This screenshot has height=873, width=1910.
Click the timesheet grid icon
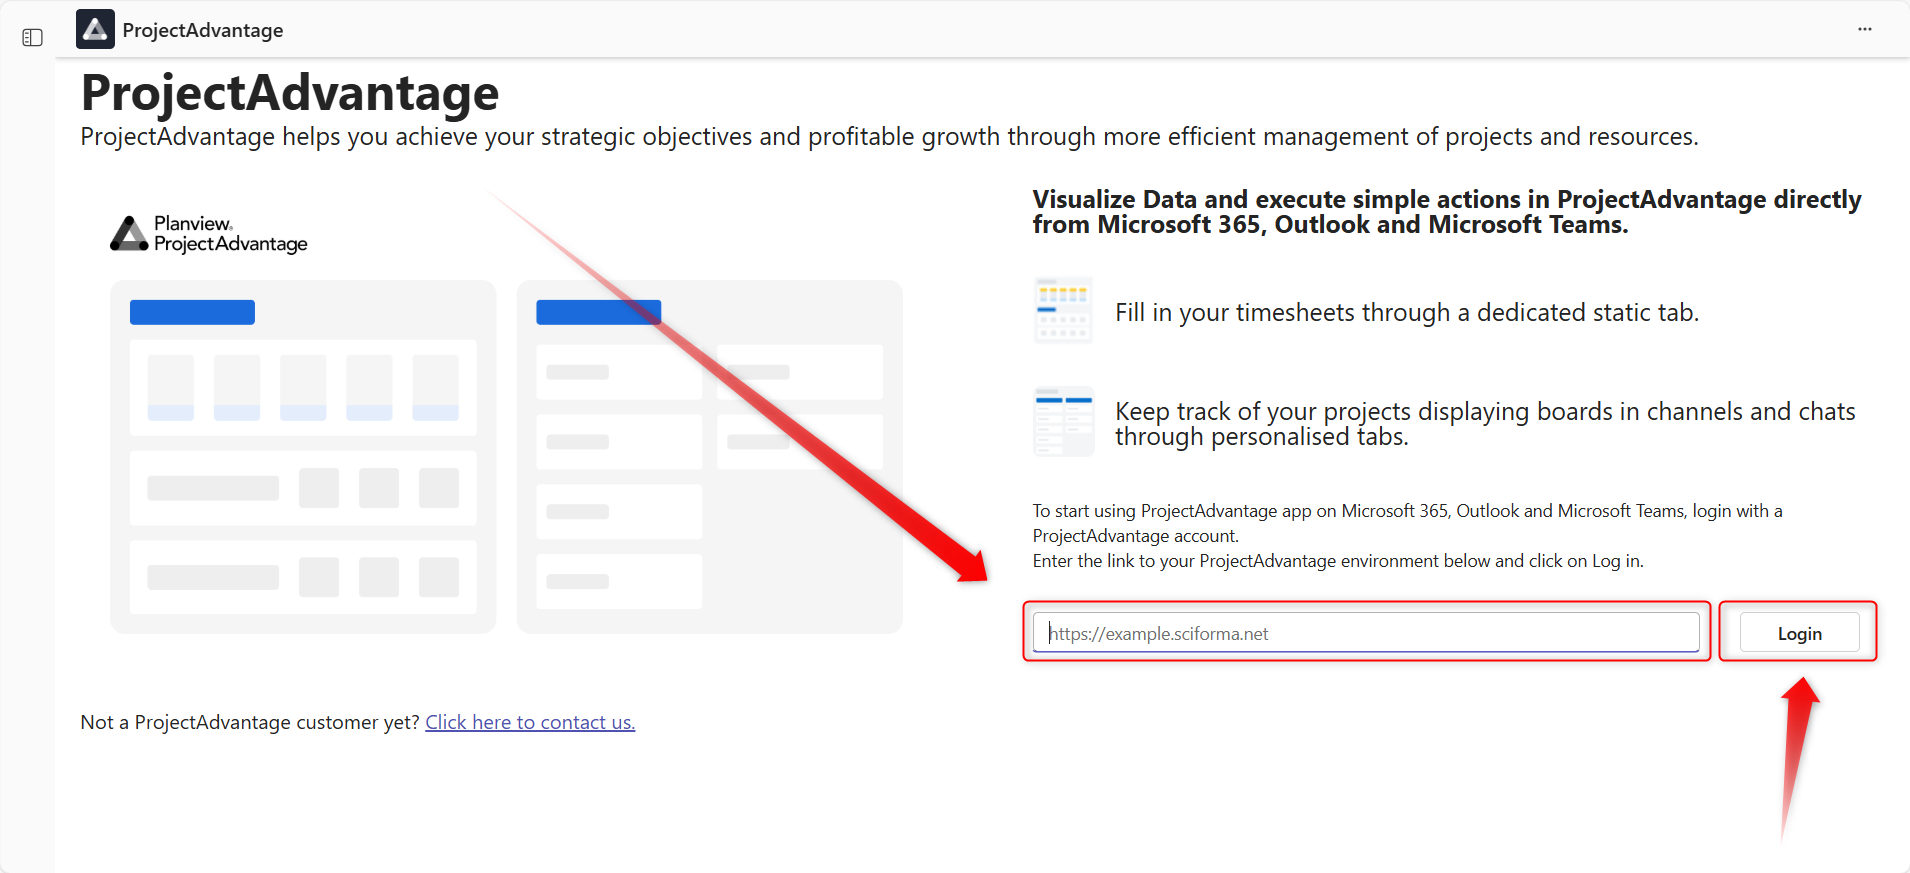tap(1063, 310)
